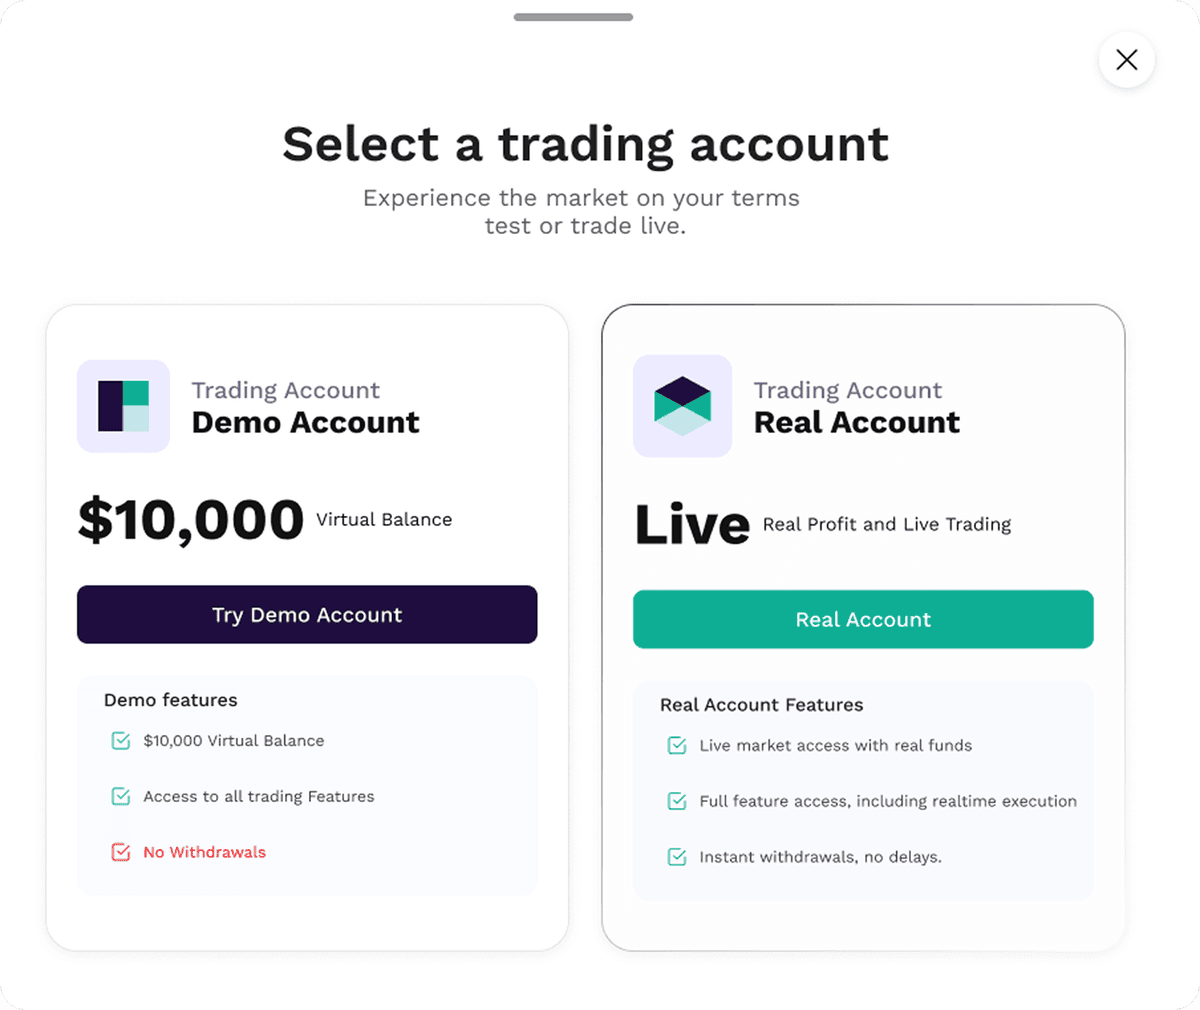The image size is (1200, 1010).
Task: Expand the Real Account Features section
Action: click(x=761, y=705)
